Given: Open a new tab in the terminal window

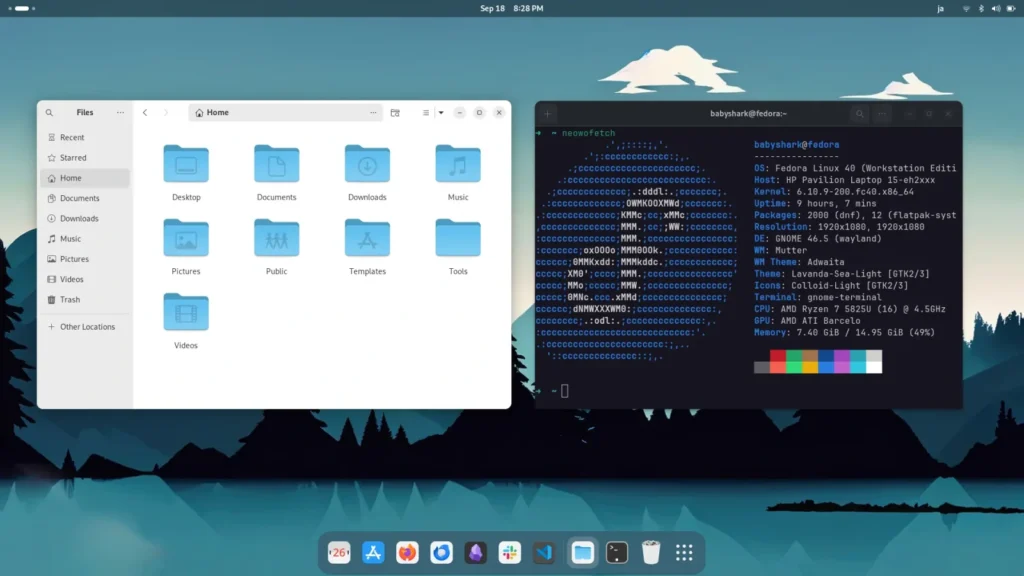Looking at the screenshot, I should pos(548,114).
